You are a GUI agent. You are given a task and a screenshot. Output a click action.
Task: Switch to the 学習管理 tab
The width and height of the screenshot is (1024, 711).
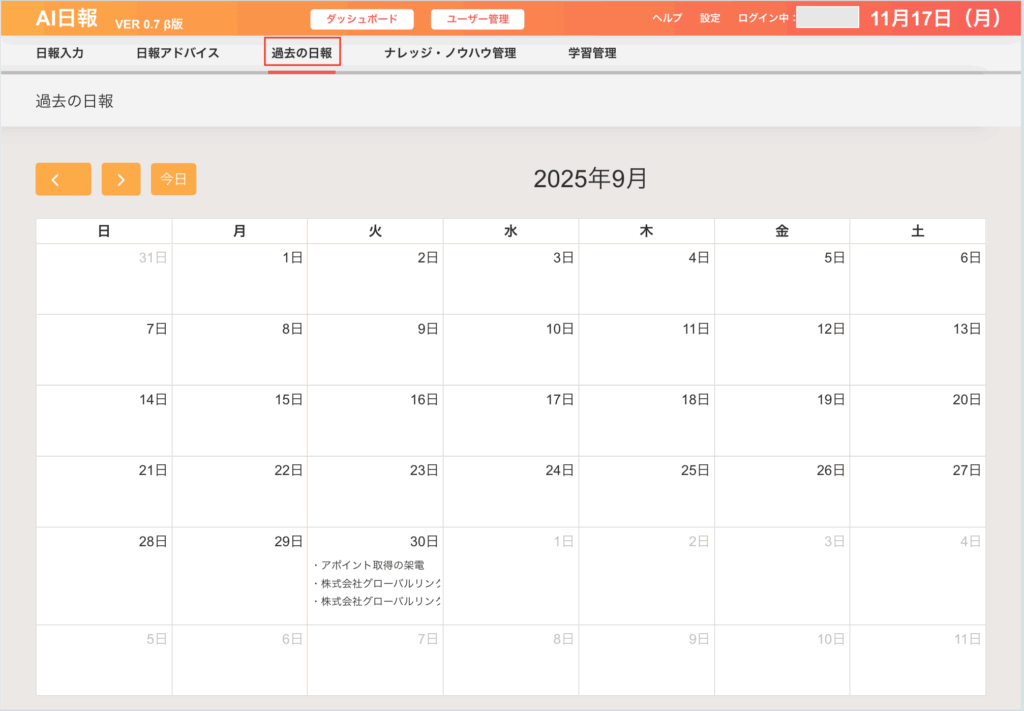point(592,53)
